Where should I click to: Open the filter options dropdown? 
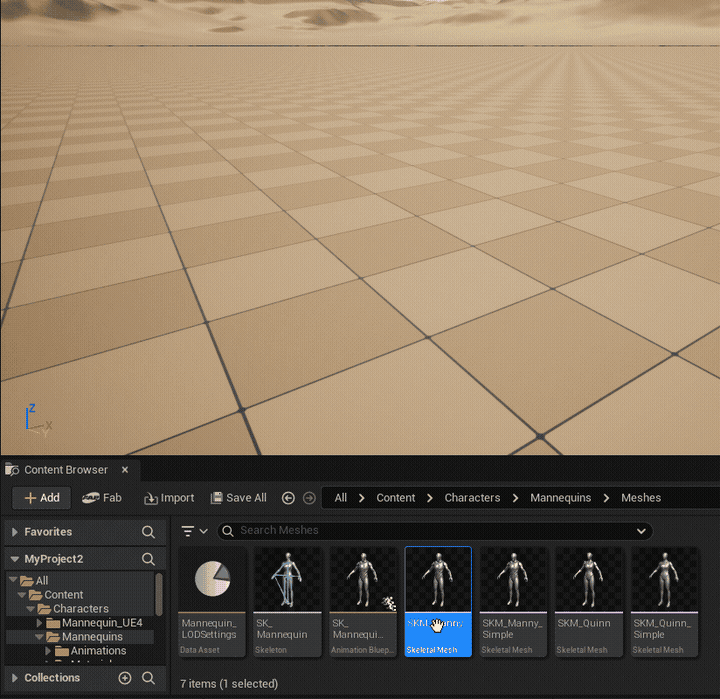pos(194,531)
